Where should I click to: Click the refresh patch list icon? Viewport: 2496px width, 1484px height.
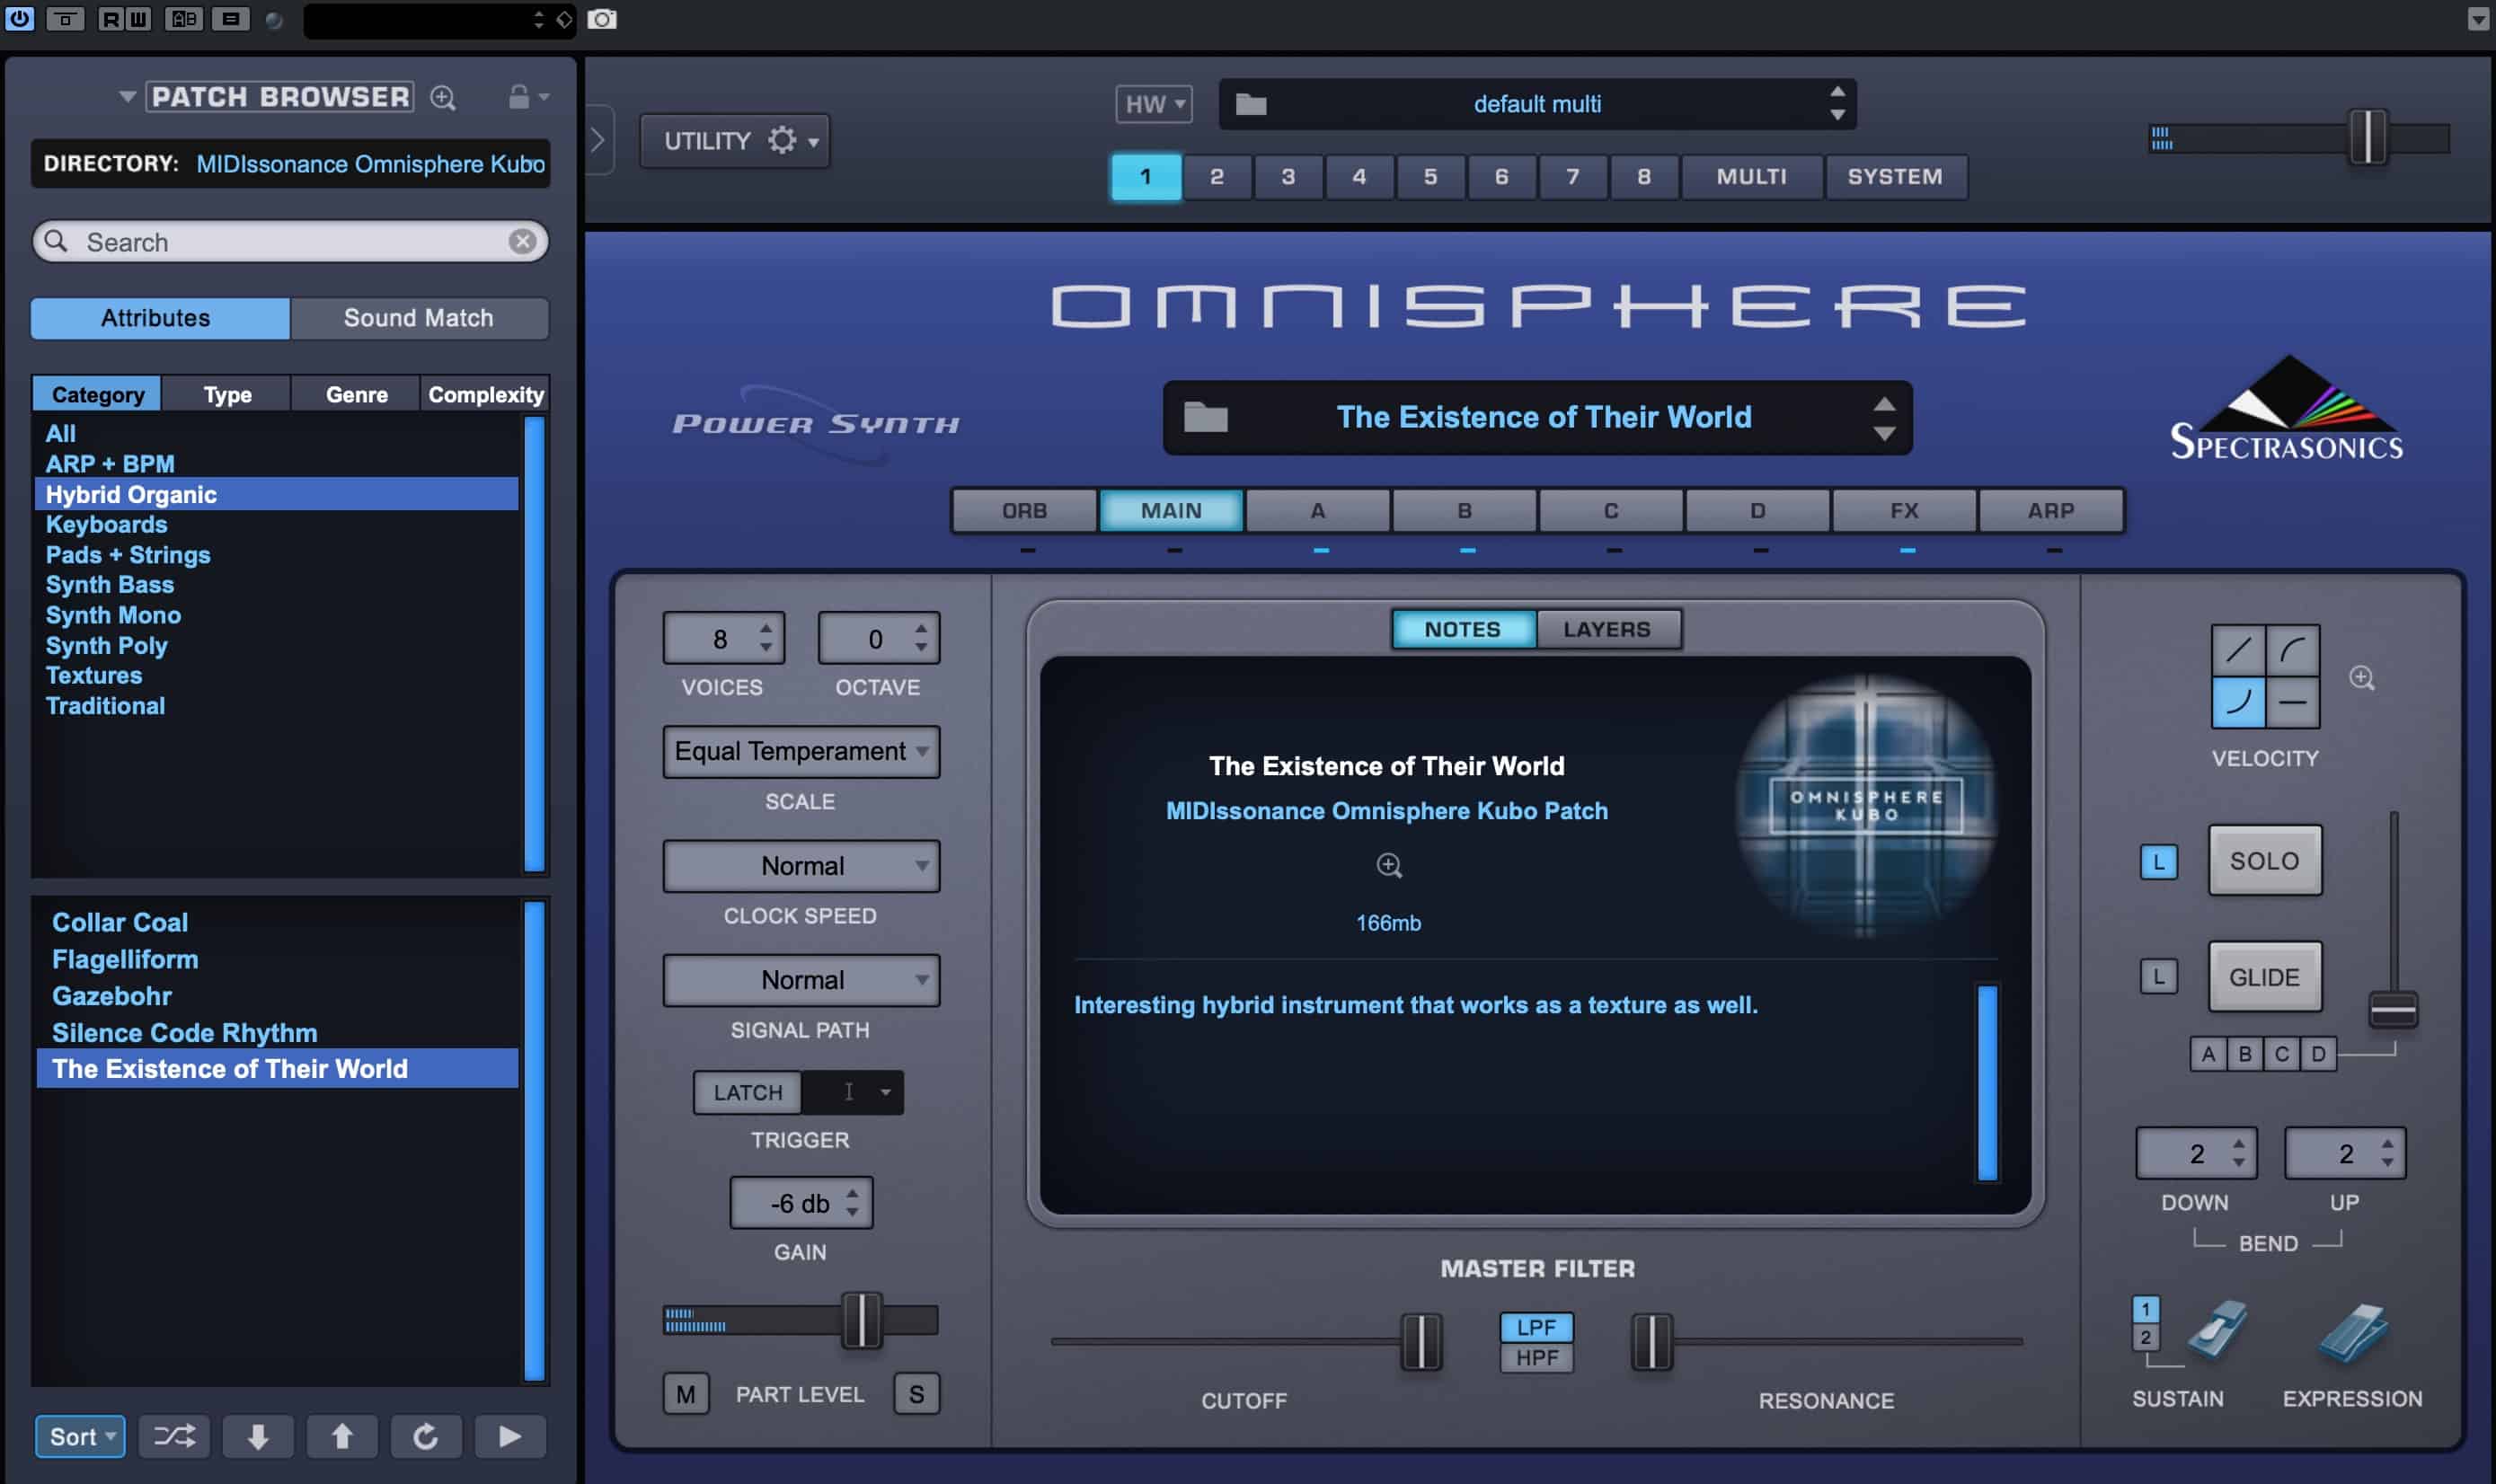[427, 1436]
